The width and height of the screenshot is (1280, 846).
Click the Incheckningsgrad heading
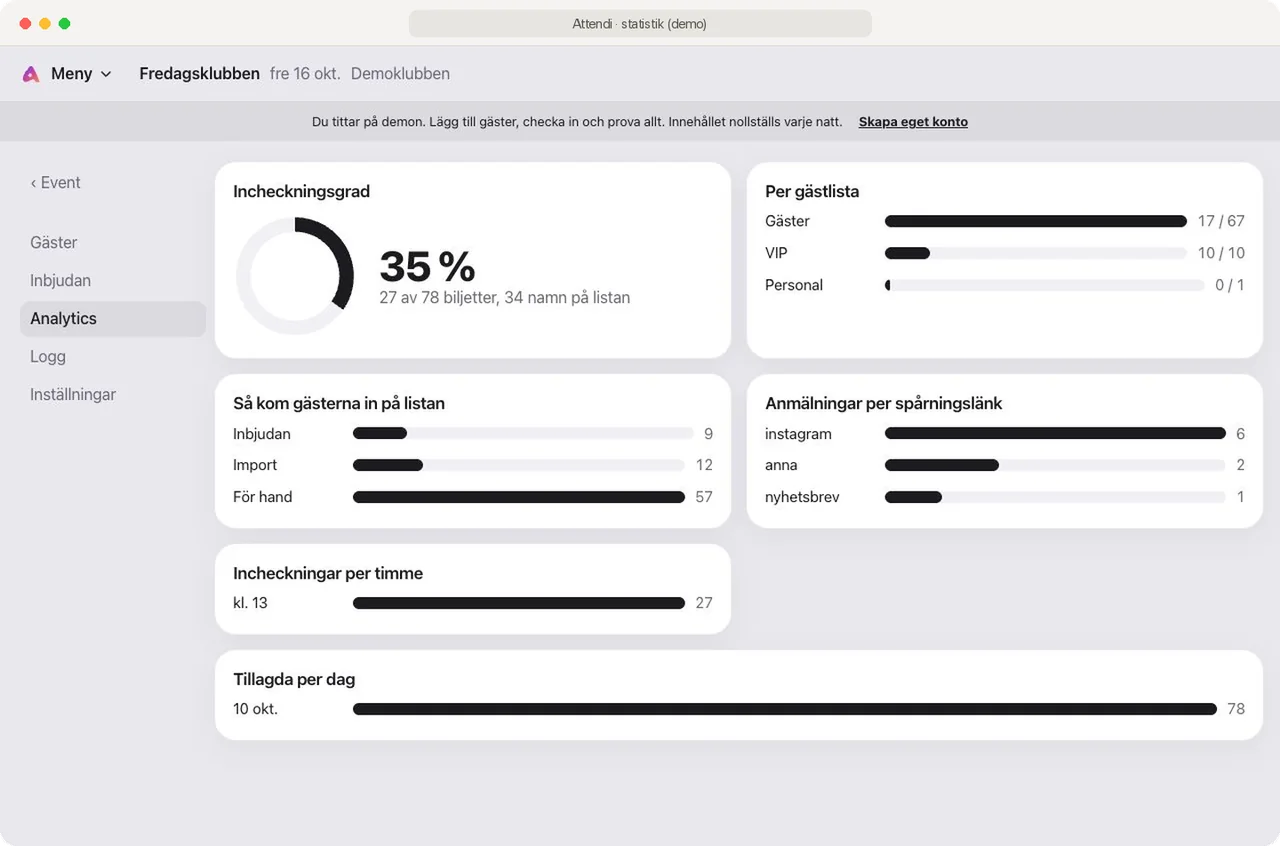click(301, 191)
